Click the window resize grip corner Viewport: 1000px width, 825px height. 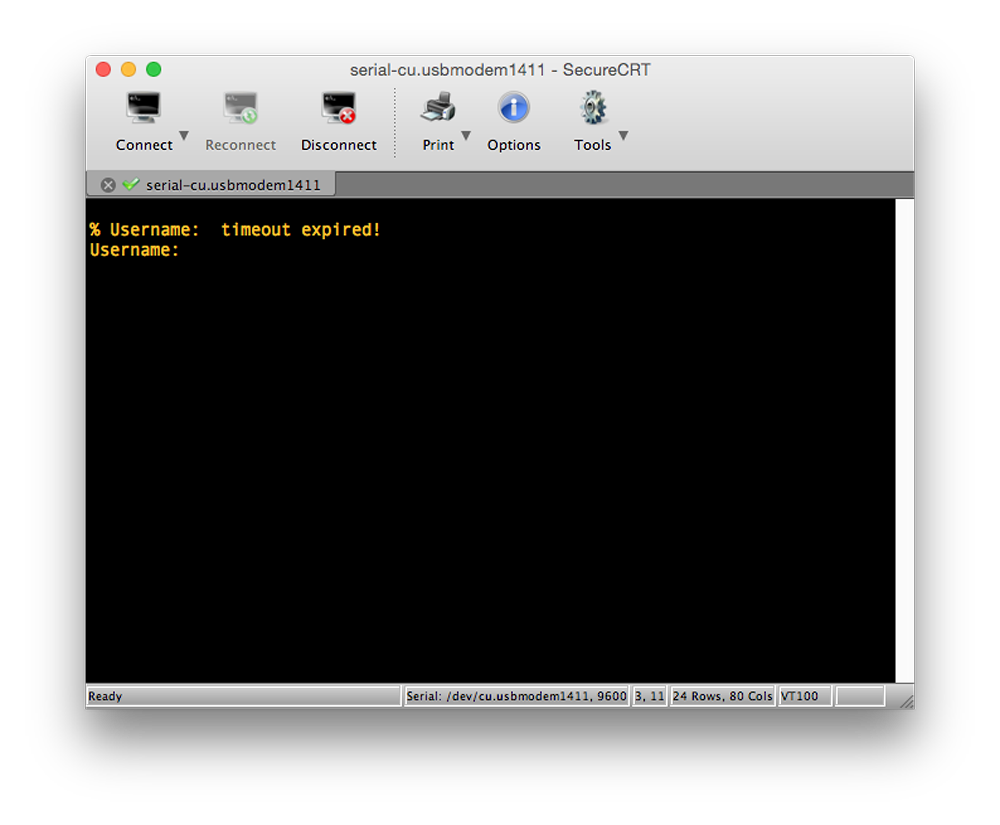pyautogui.click(x=906, y=701)
